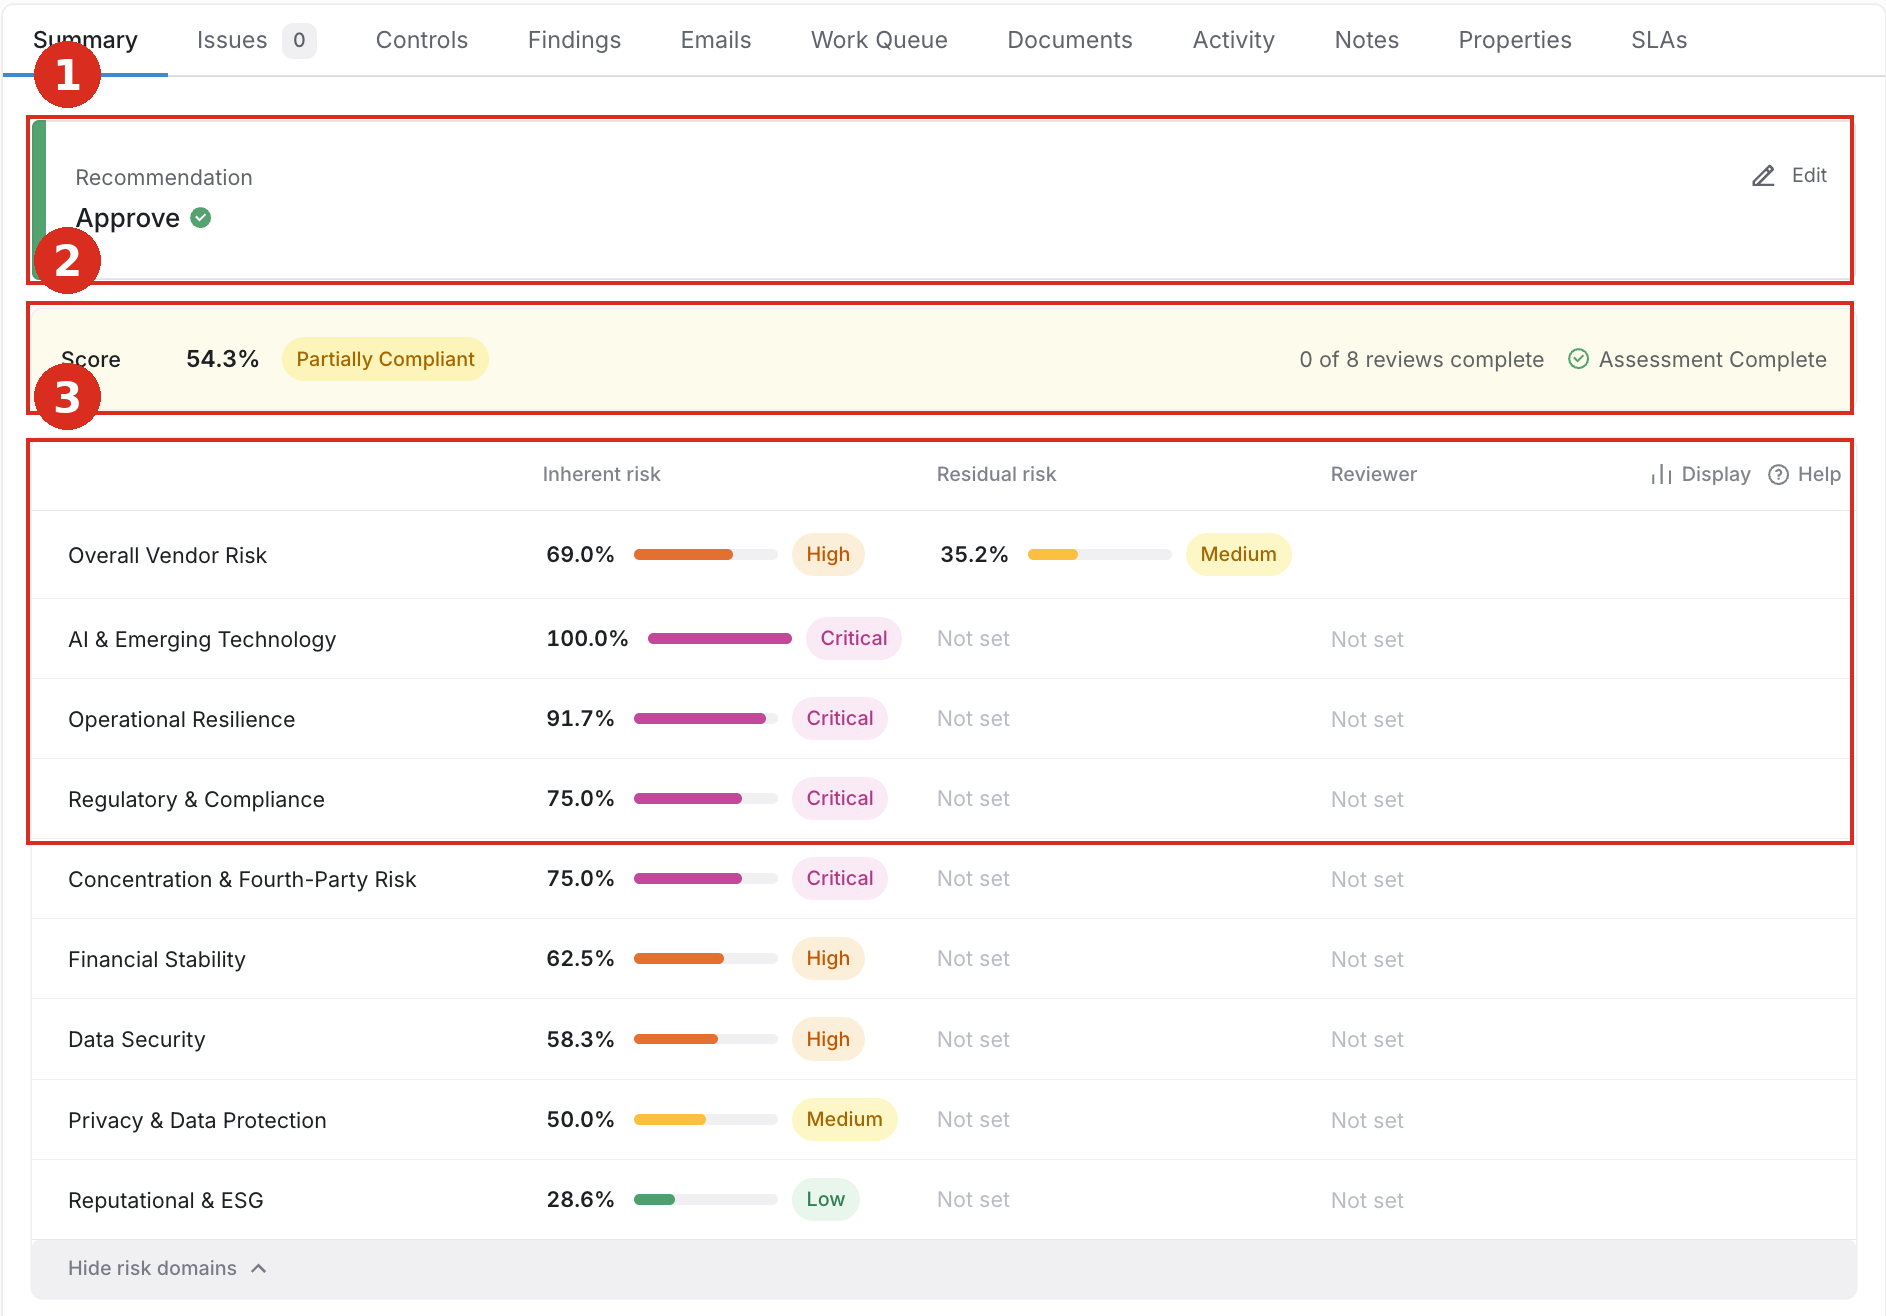View the Activity tab
Image resolution: width=1886 pixels, height=1316 pixels.
tap(1234, 40)
